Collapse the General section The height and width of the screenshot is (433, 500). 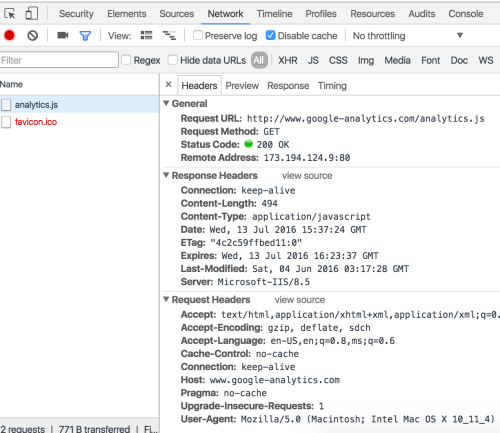[166, 103]
